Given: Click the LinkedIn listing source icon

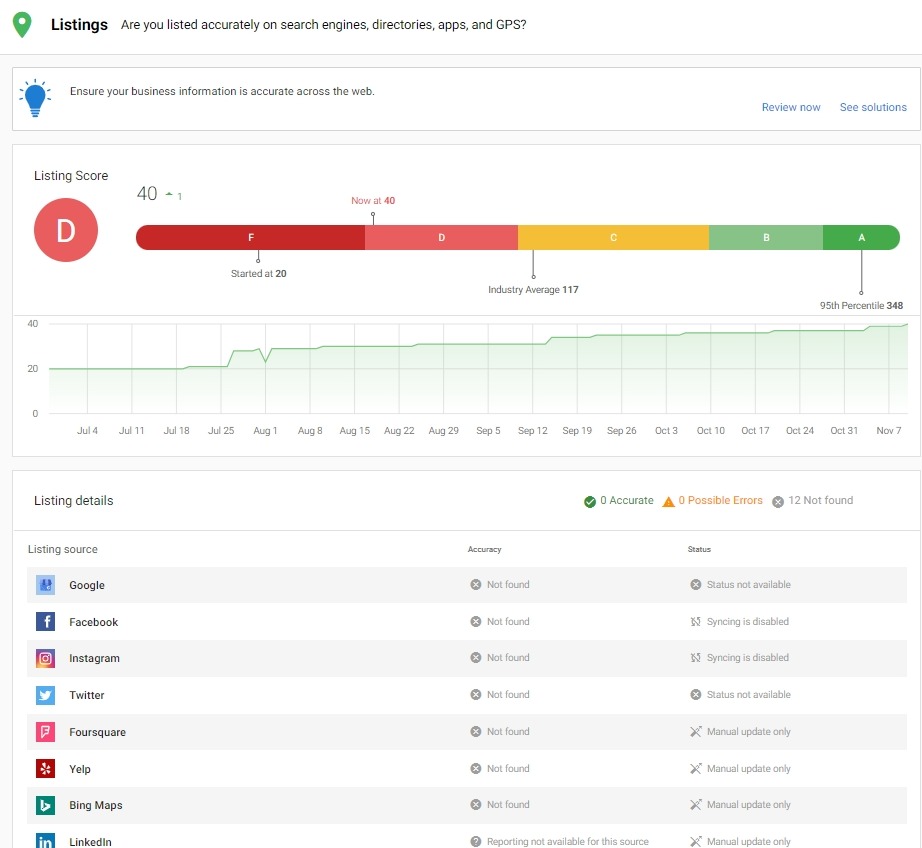Looking at the screenshot, I should tap(45, 840).
